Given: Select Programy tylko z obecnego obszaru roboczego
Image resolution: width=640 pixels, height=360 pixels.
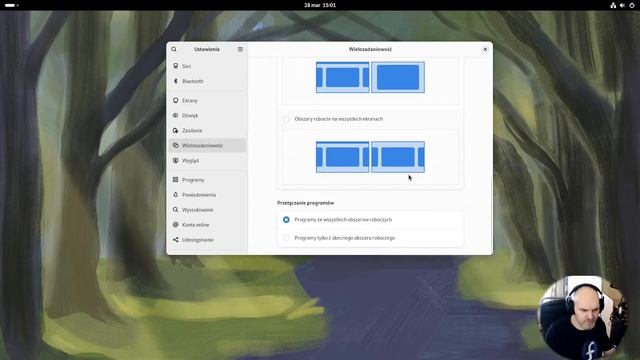Looking at the screenshot, I should pyautogui.click(x=370, y=238).
